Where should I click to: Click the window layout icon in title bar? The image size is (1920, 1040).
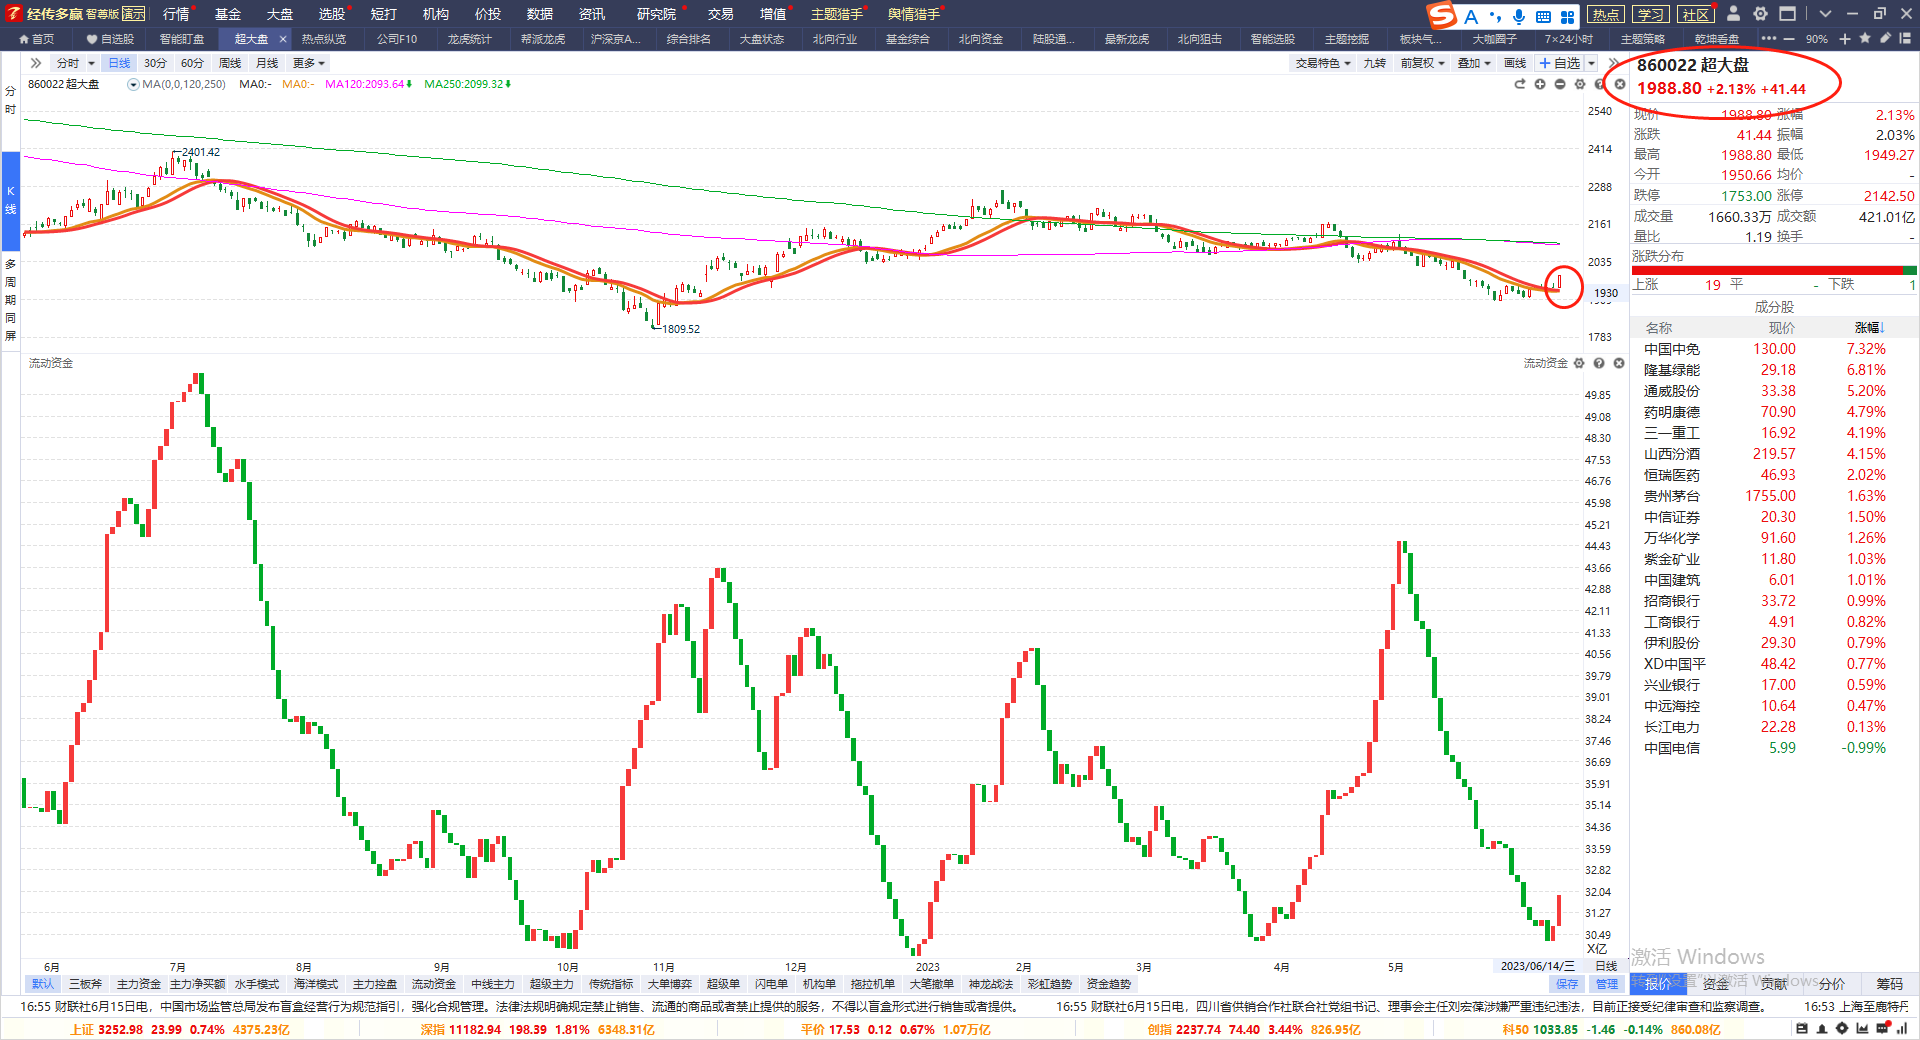click(1787, 14)
